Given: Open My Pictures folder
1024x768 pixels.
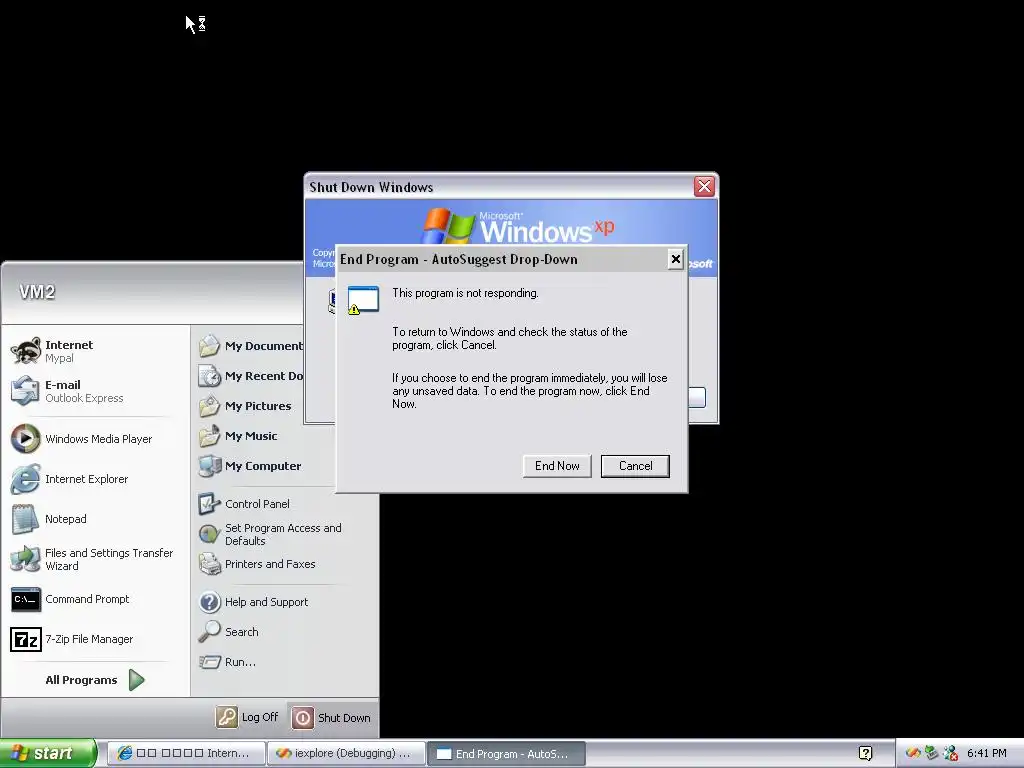Looking at the screenshot, I should (x=250, y=406).
